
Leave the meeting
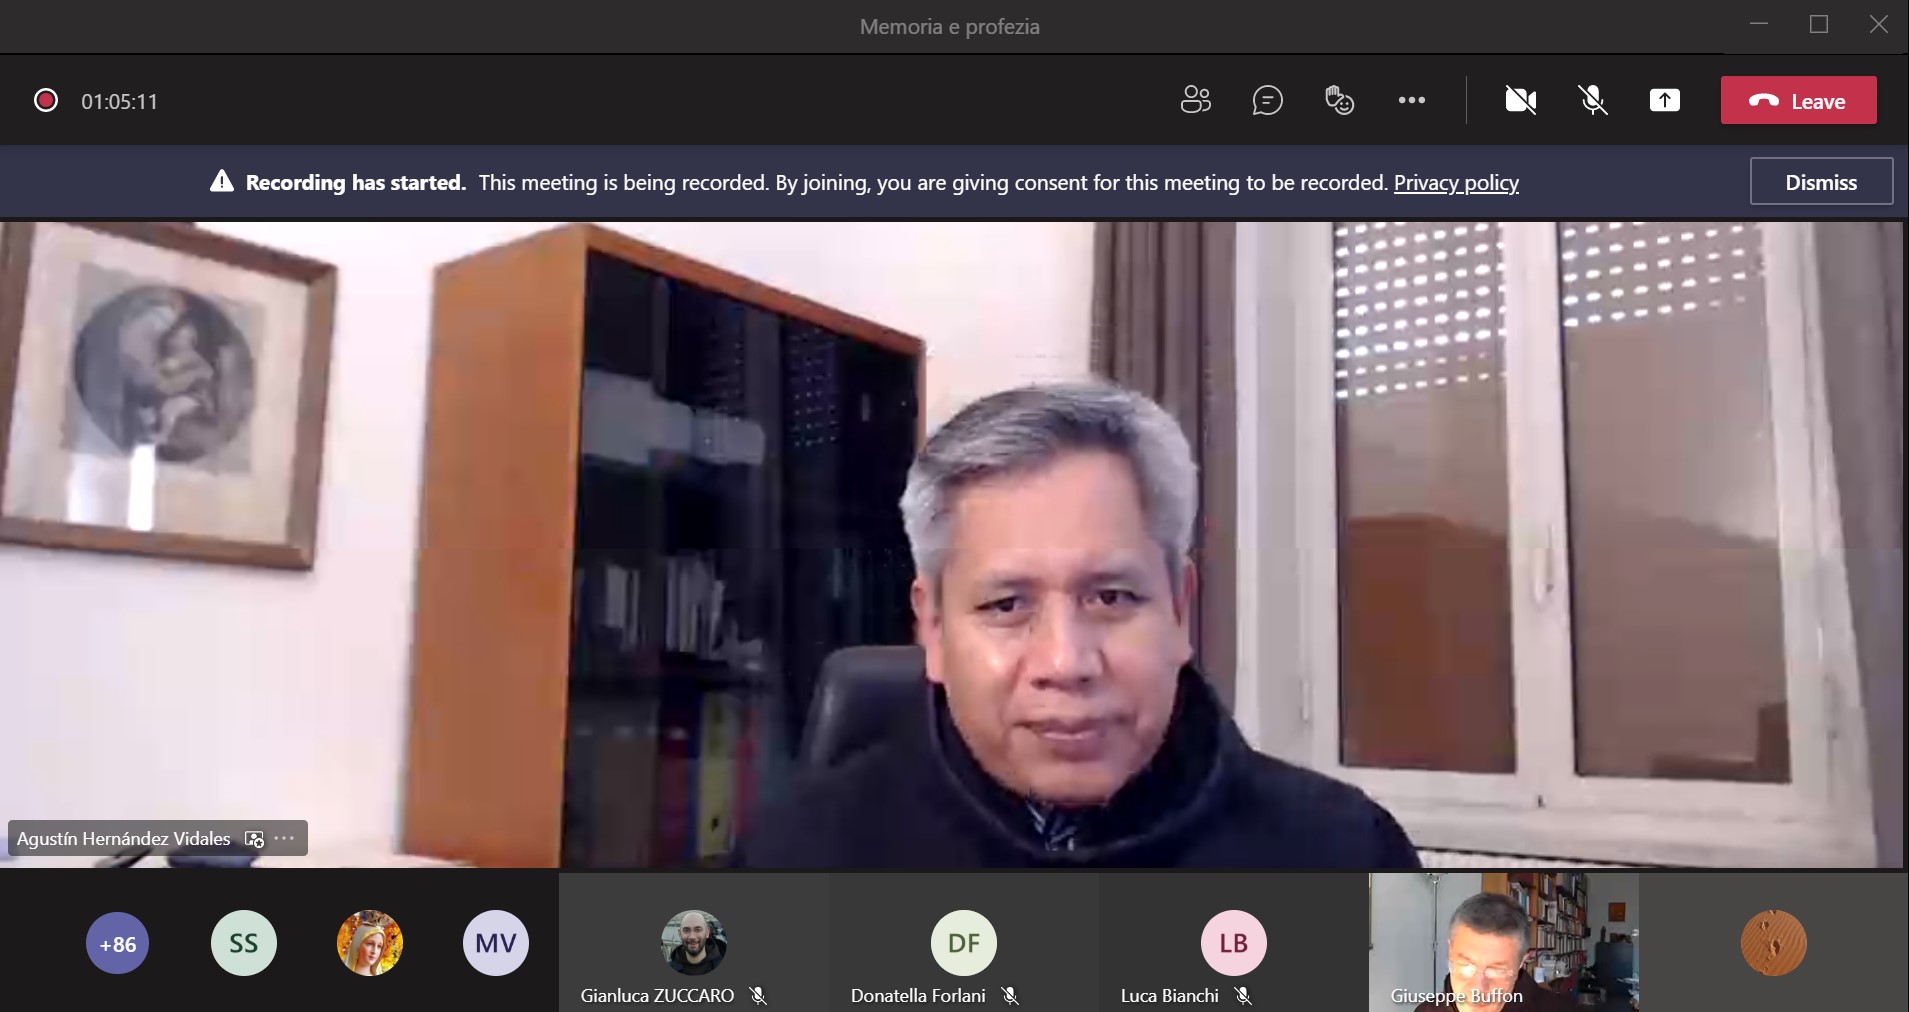click(x=1797, y=101)
